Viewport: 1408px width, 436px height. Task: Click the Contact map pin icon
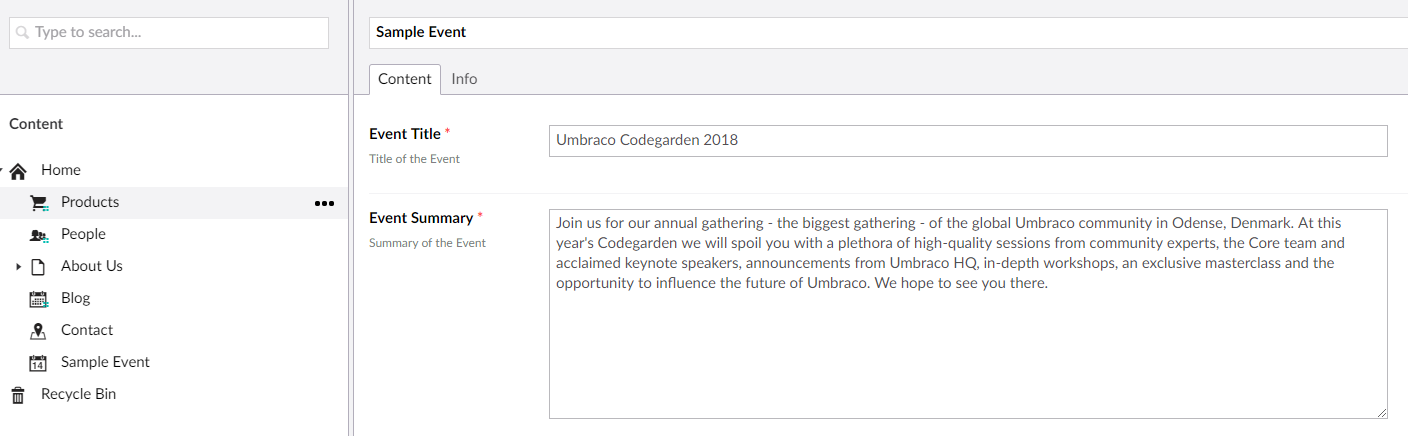point(38,331)
